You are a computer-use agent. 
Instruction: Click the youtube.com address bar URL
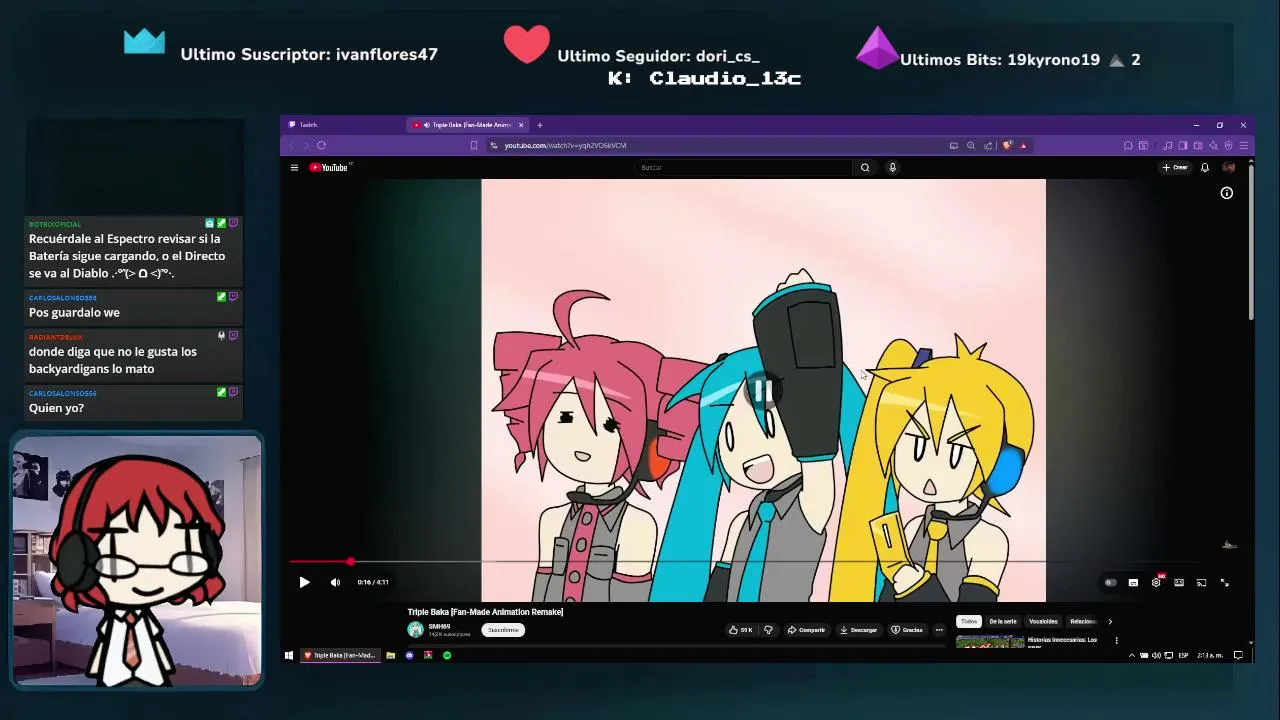pos(565,146)
